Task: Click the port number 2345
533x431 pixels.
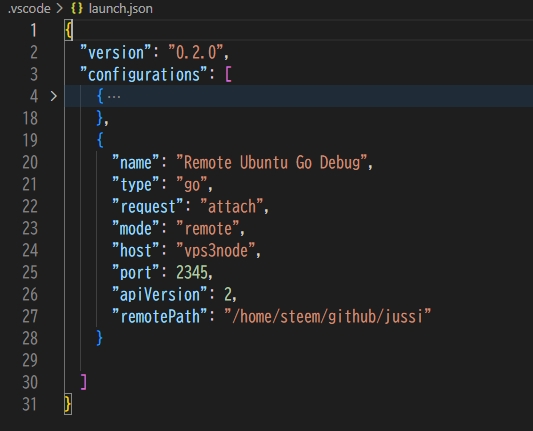Action: [192, 273]
